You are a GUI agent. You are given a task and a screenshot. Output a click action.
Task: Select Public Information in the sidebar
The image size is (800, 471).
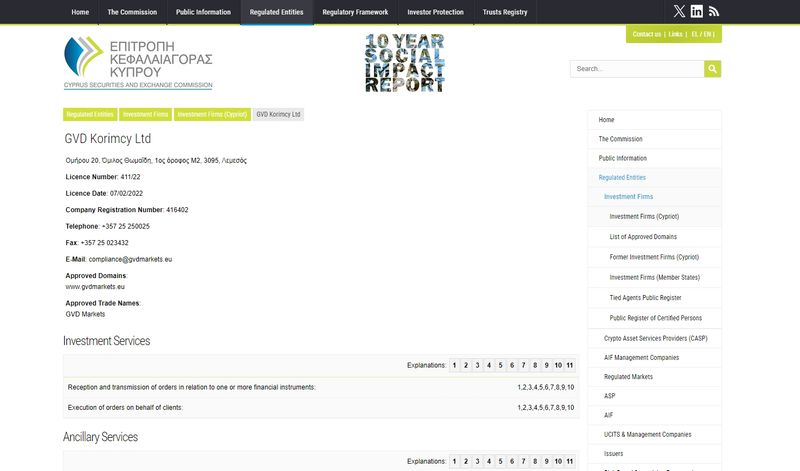click(x=655, y=158)
